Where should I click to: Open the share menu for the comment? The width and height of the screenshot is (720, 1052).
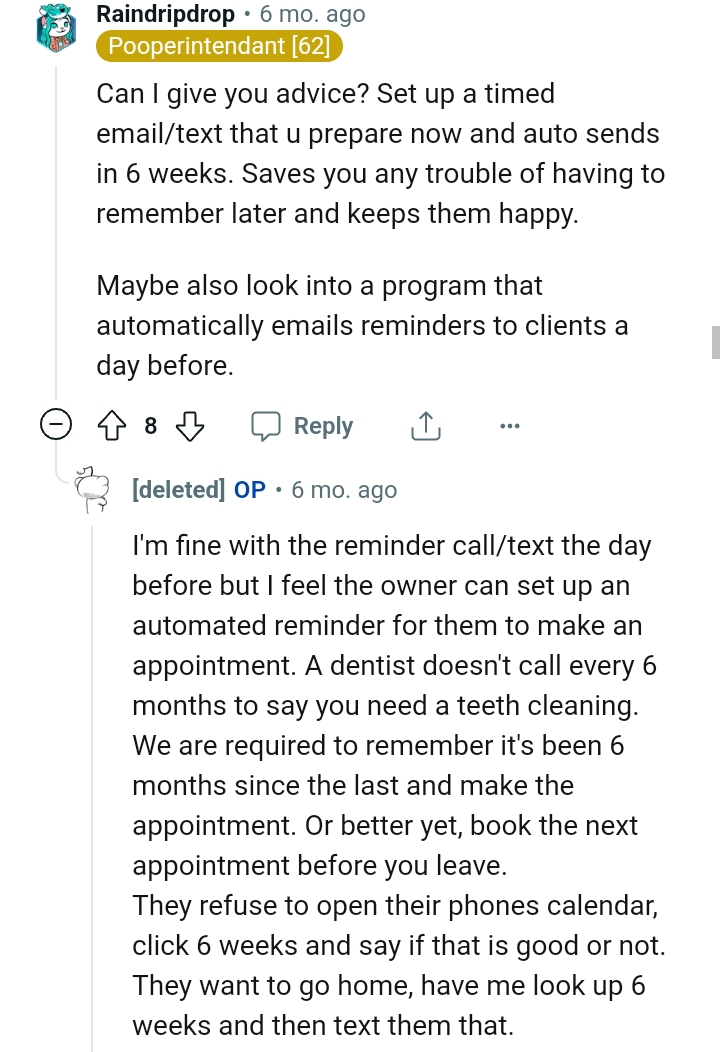[x=426, y=425]
